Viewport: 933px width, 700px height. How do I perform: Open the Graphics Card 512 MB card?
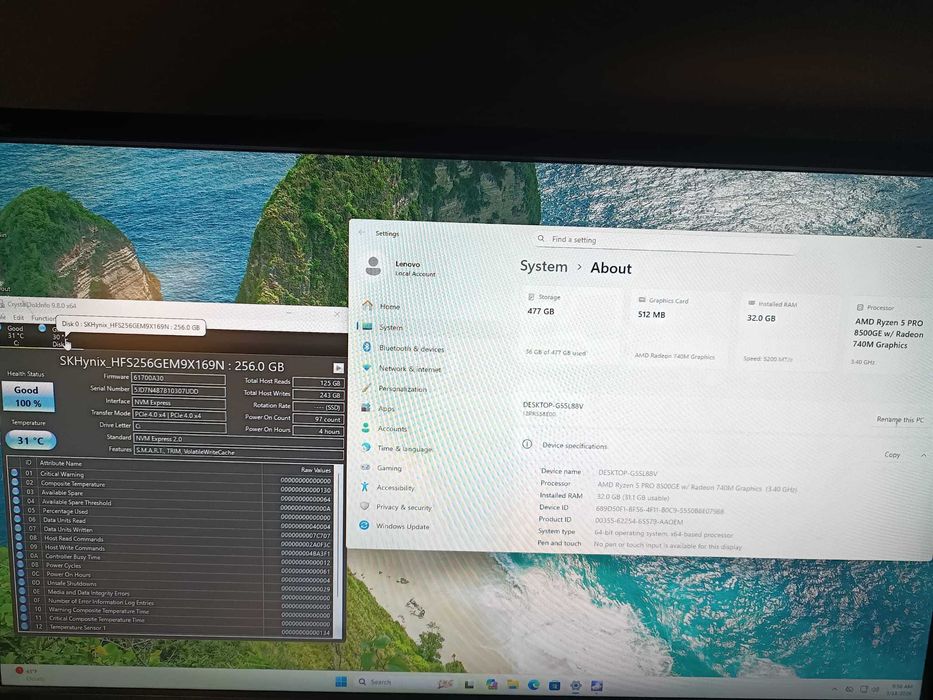click(x=677, y=329)
